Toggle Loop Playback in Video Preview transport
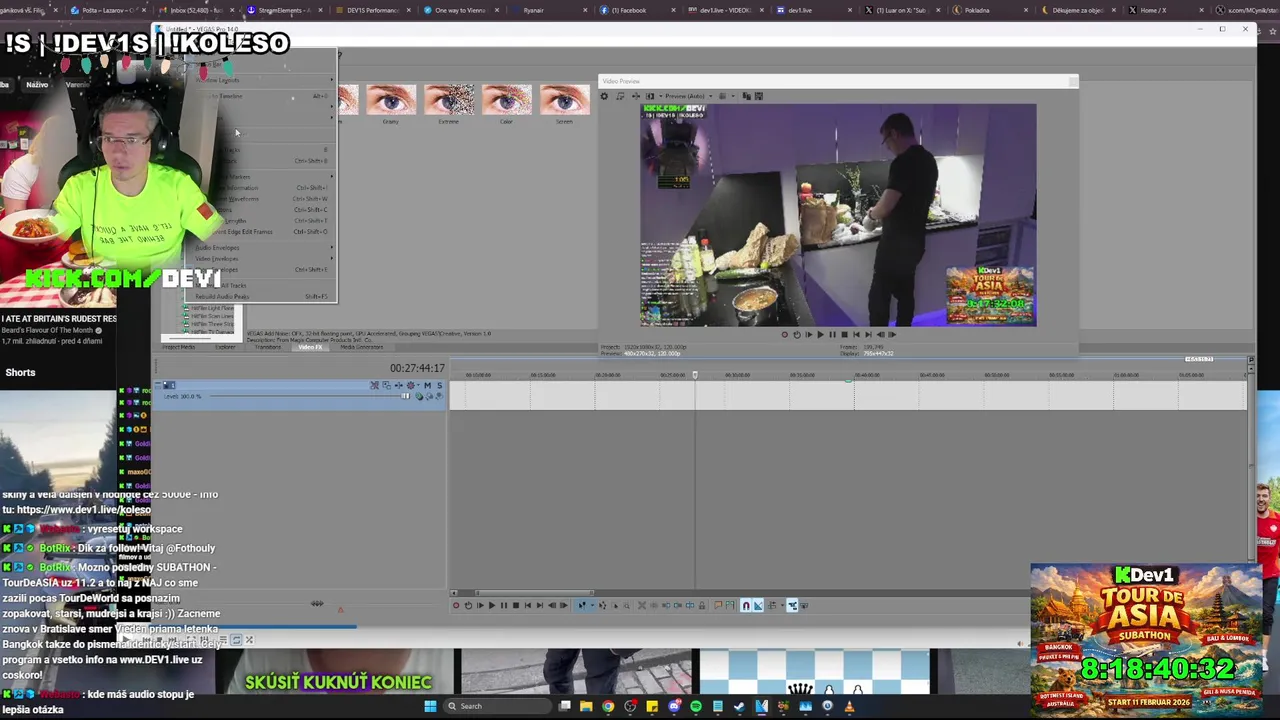The width and height of the screenshot is (1280, 720). [797, 335]
